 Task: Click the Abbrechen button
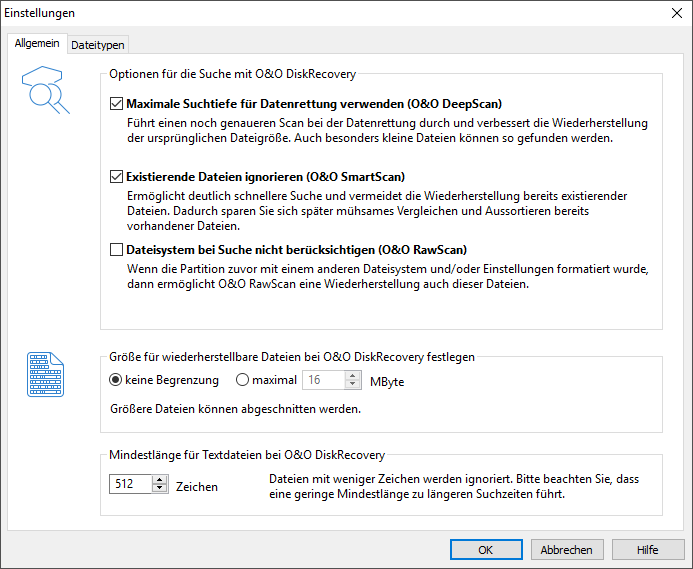click(566, 549)
